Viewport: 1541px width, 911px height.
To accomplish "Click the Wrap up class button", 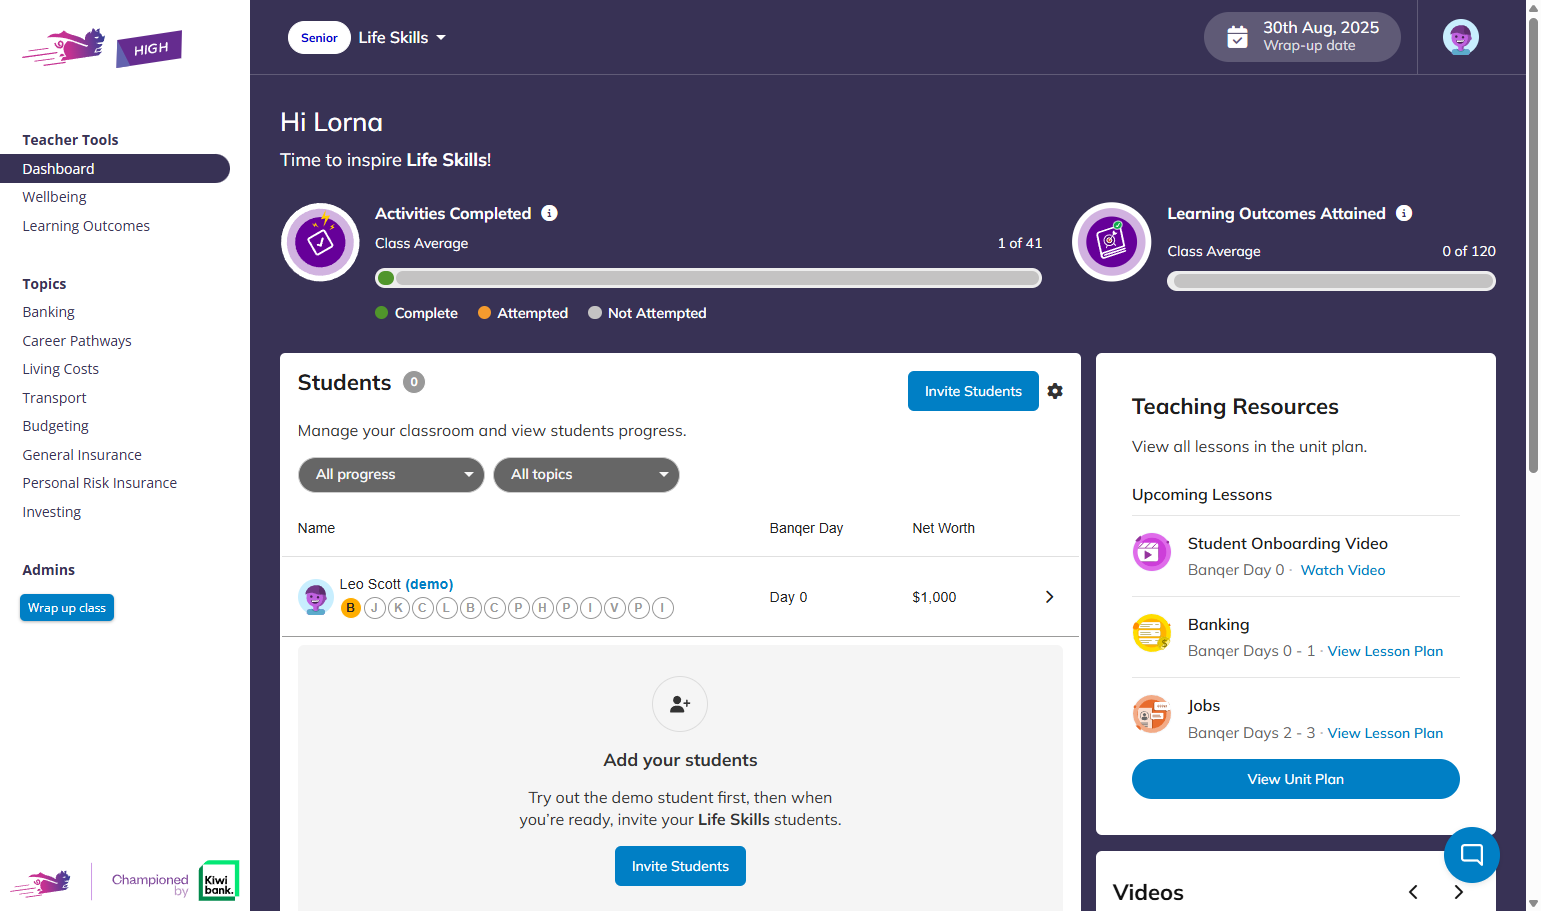I will tap(67, 608).
